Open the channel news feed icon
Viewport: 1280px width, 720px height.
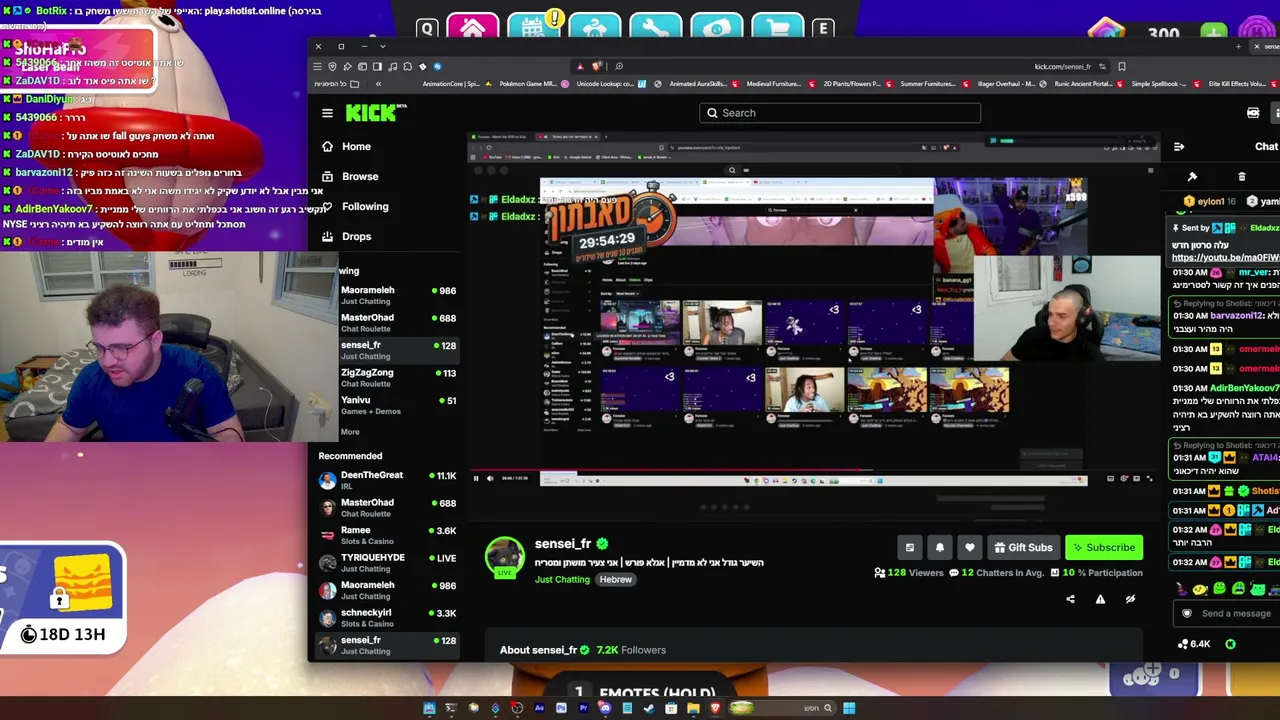(x=909, y=547)
